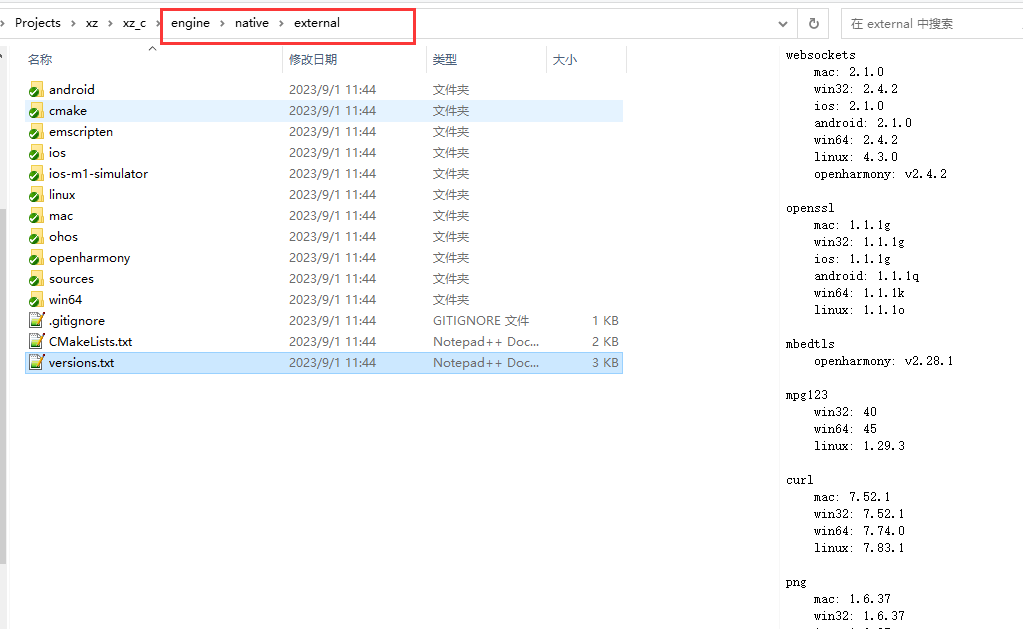
Task: Select the linux folder icon
Action: point(36,195)
